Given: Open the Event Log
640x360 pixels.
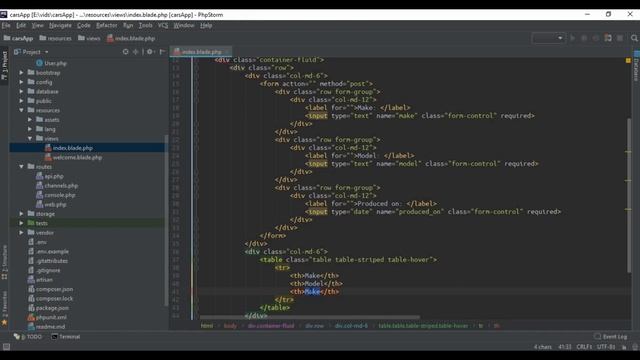Looking at the screenshot, I should coord(611,337).
